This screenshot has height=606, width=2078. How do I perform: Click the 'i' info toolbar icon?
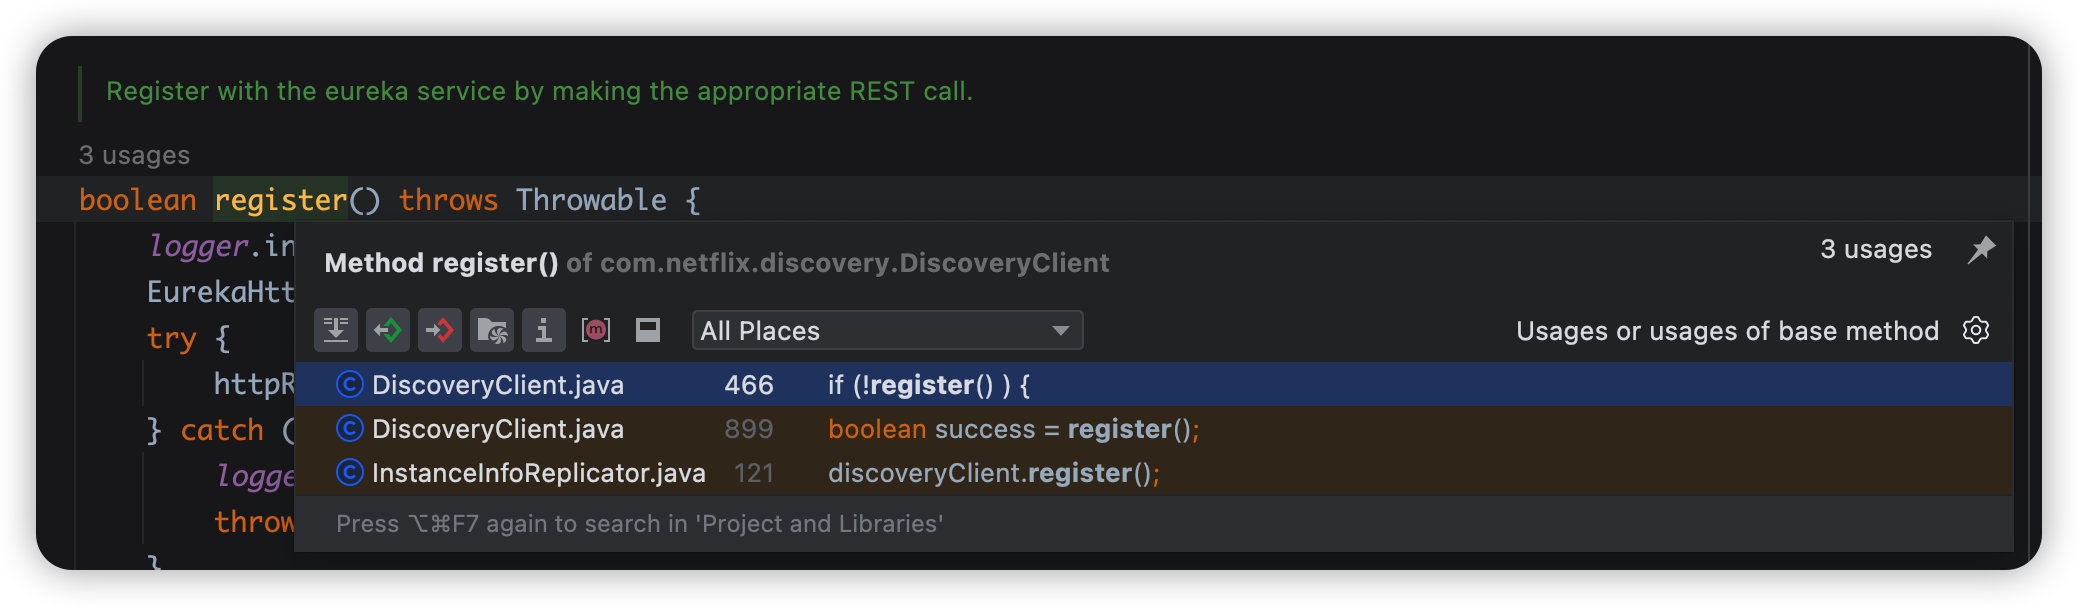click(x=544, y=330)
